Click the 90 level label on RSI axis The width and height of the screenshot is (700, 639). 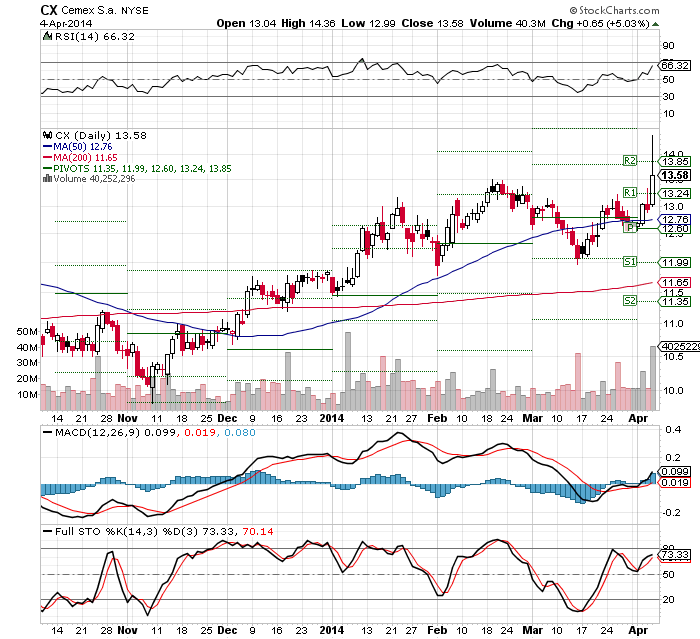pyautogui.click(x=668, y=46)
